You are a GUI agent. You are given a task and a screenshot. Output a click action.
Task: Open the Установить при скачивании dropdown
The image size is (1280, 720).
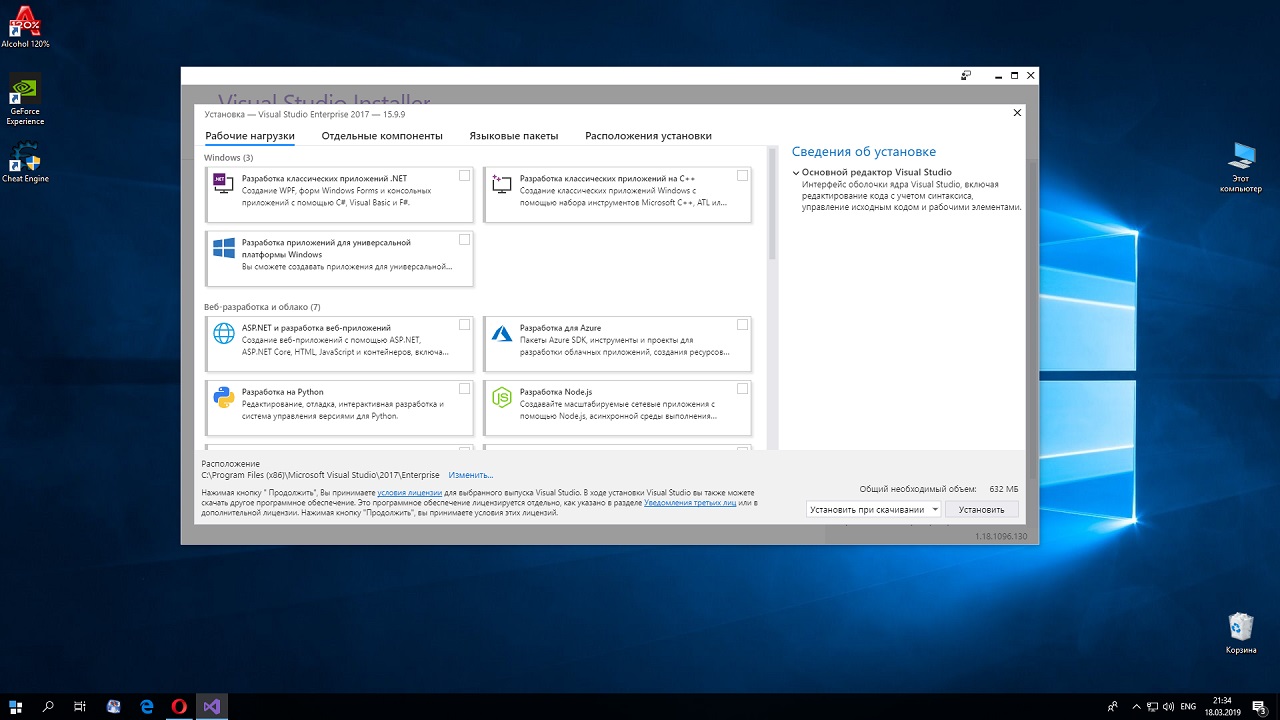873,509
